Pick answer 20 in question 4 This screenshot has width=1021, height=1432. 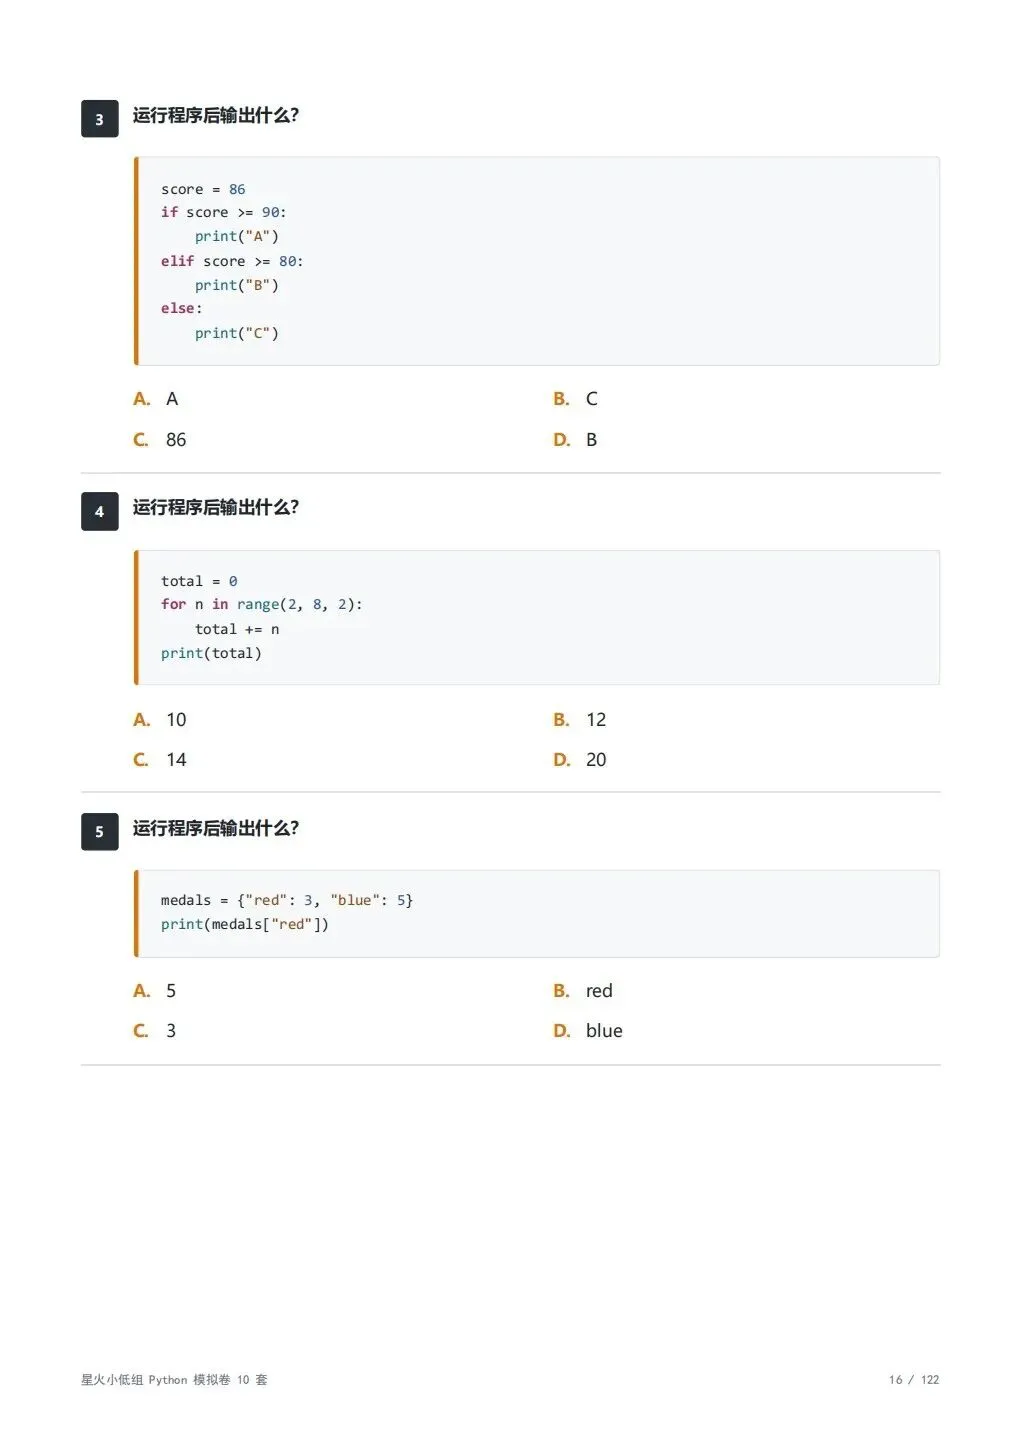(580, 760)
